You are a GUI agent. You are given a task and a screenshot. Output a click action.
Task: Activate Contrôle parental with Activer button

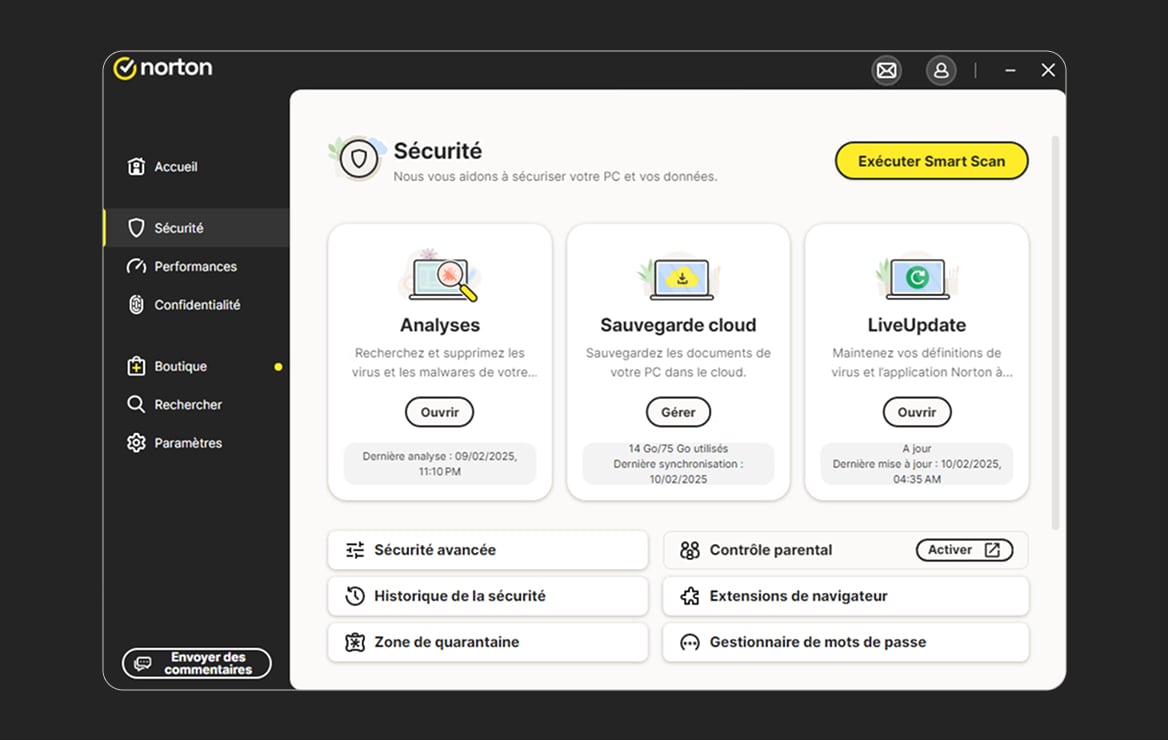tap(963, 550)
